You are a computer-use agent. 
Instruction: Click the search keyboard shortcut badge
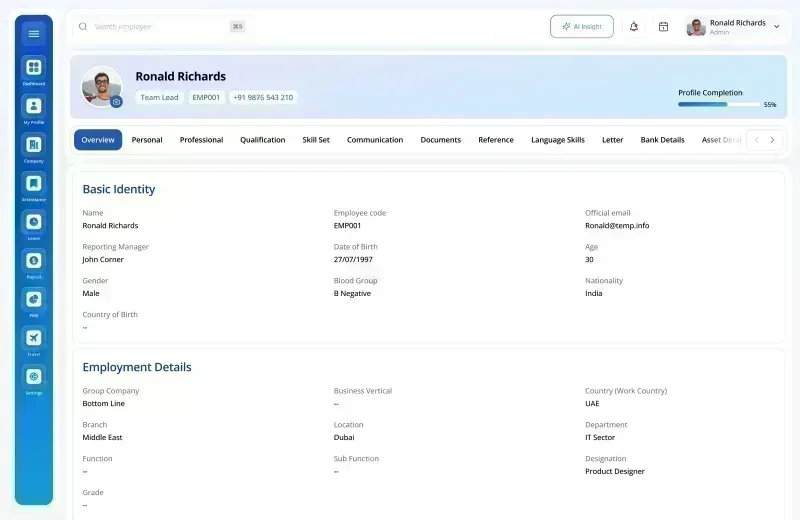(x=237, y=27)
